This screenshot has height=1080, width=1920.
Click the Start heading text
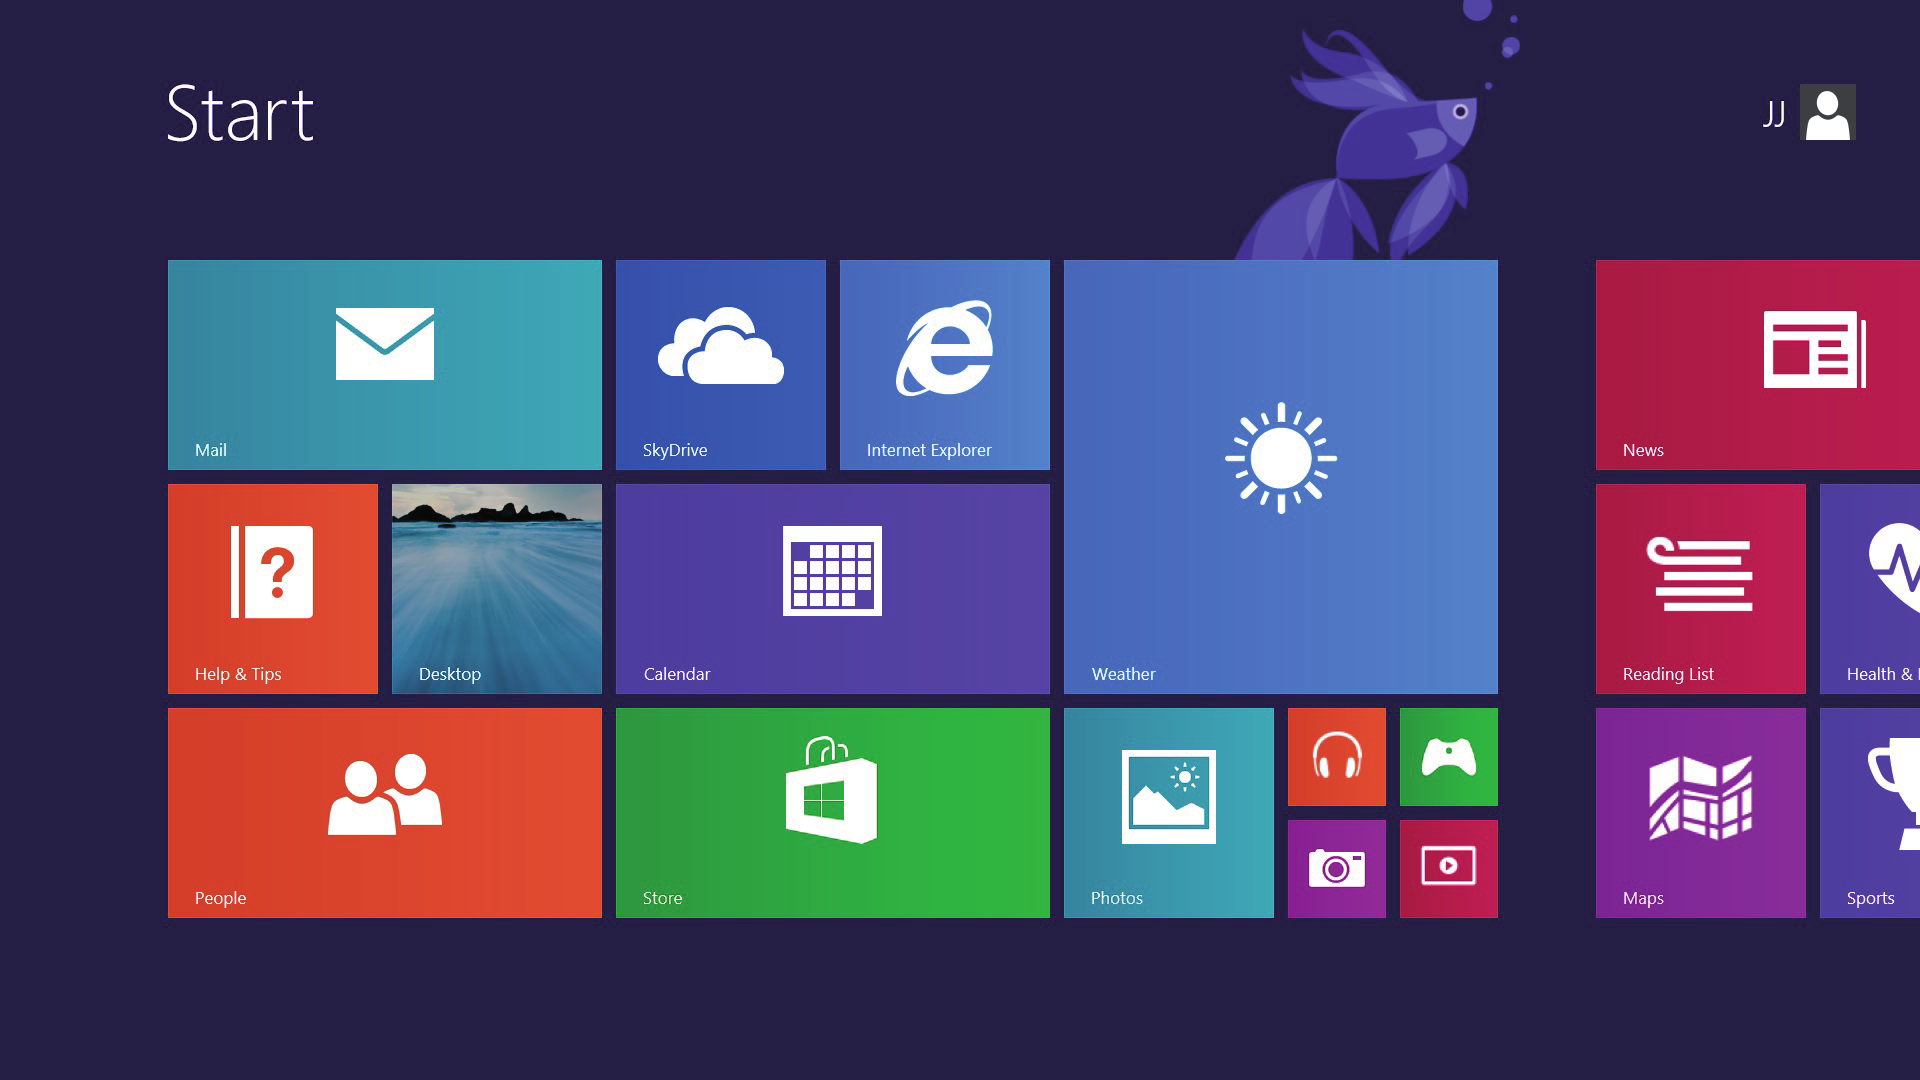pyautogui.click(x=240, y=113)
